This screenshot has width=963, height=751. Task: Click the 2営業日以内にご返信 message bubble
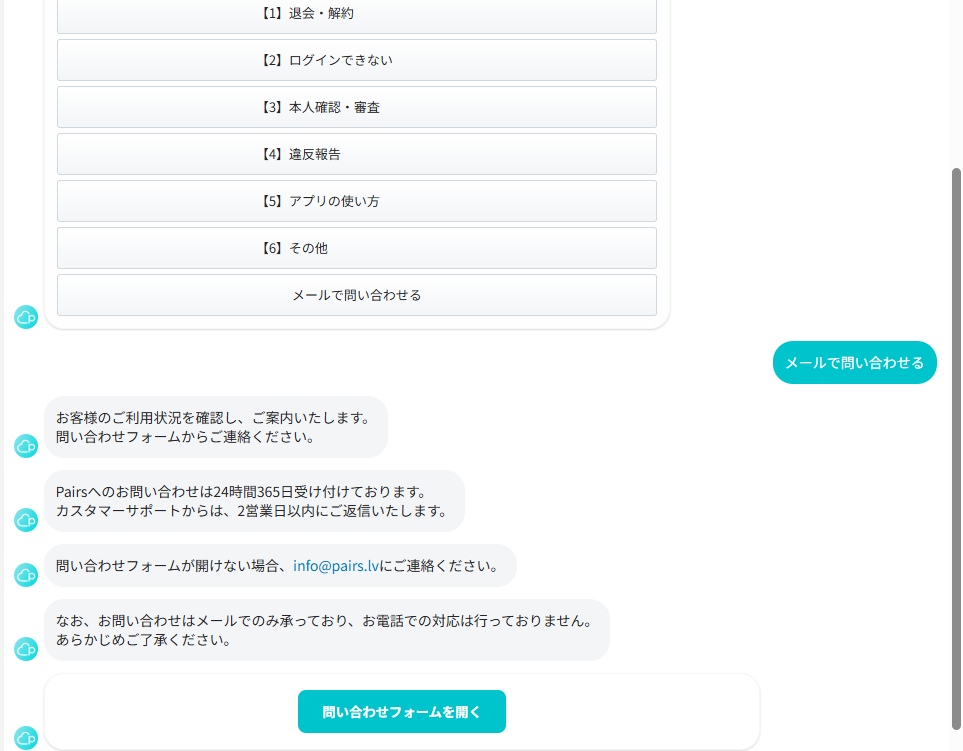pos(254,501)
